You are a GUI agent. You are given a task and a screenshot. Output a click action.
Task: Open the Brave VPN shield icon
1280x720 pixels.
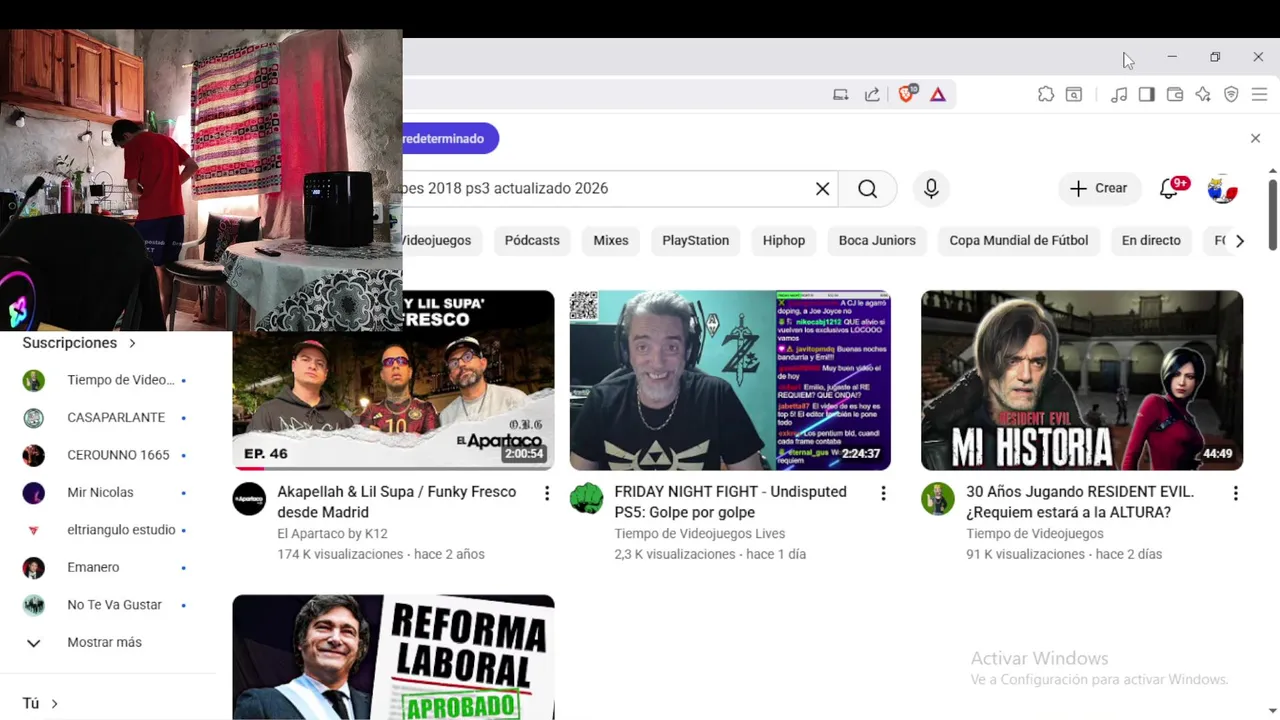click(1231, 94)
